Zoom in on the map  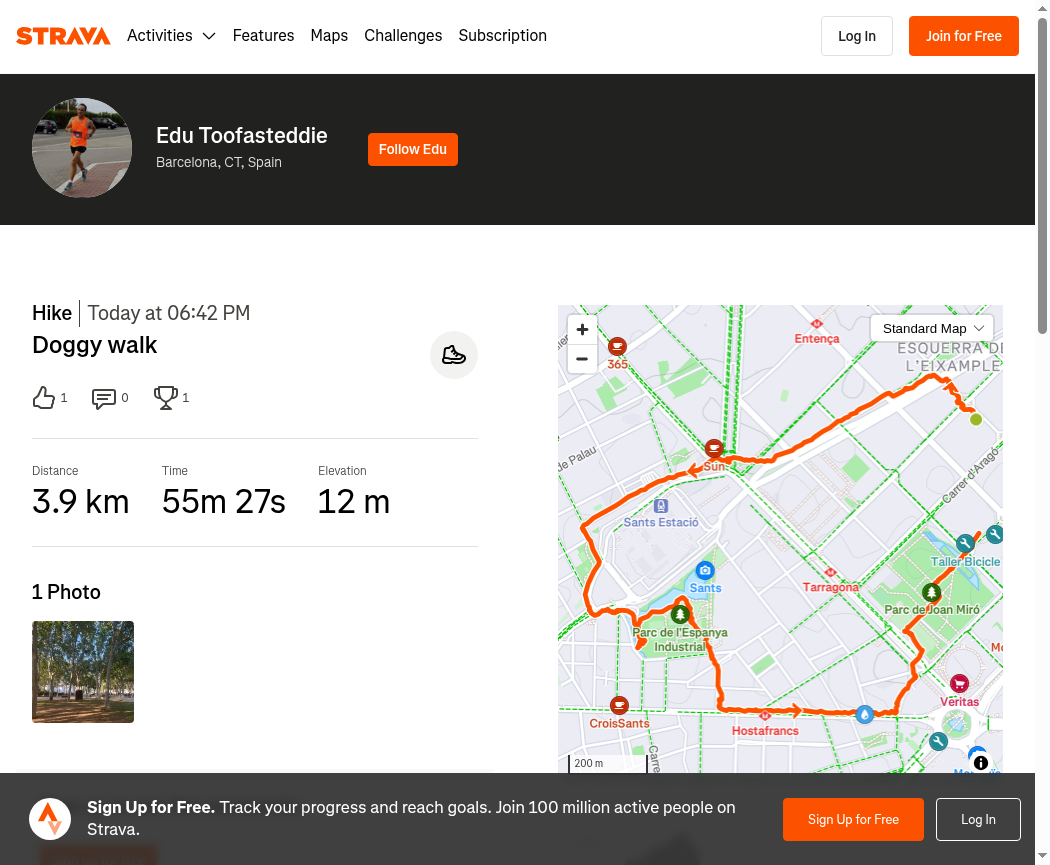coord(582,329)
